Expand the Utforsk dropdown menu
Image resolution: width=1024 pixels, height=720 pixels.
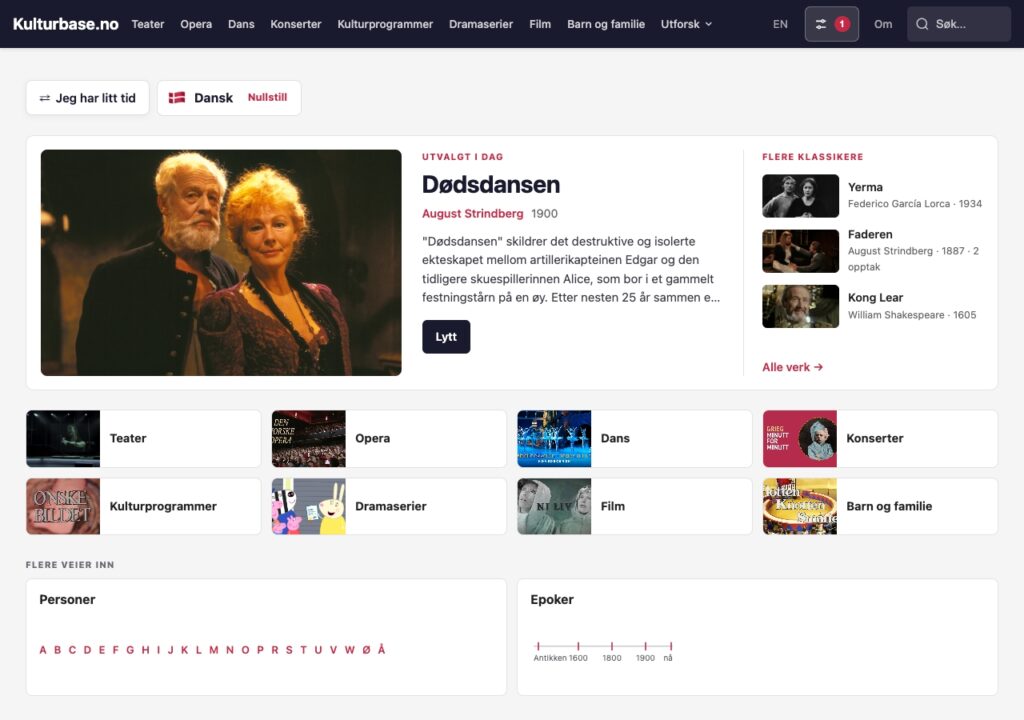(686, 24)
